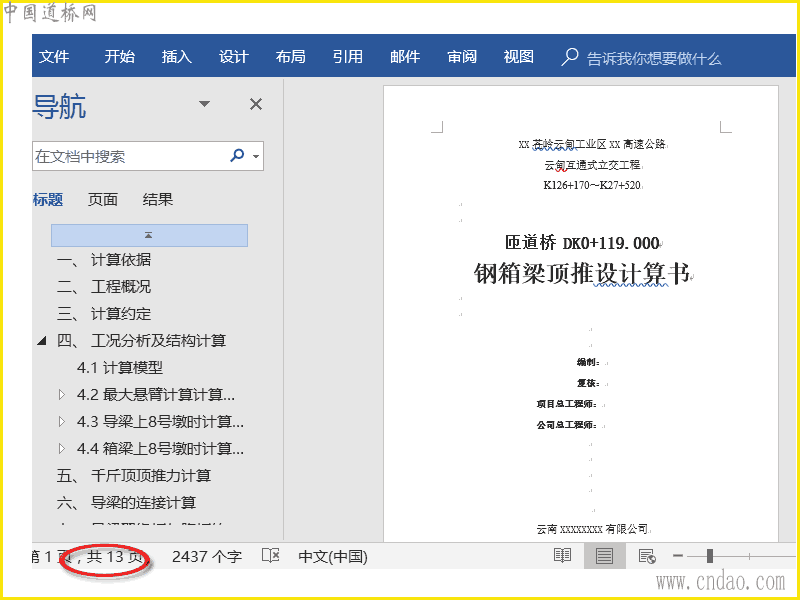
Task: Switch to Web Layout view icon
Action: [647, 556]
